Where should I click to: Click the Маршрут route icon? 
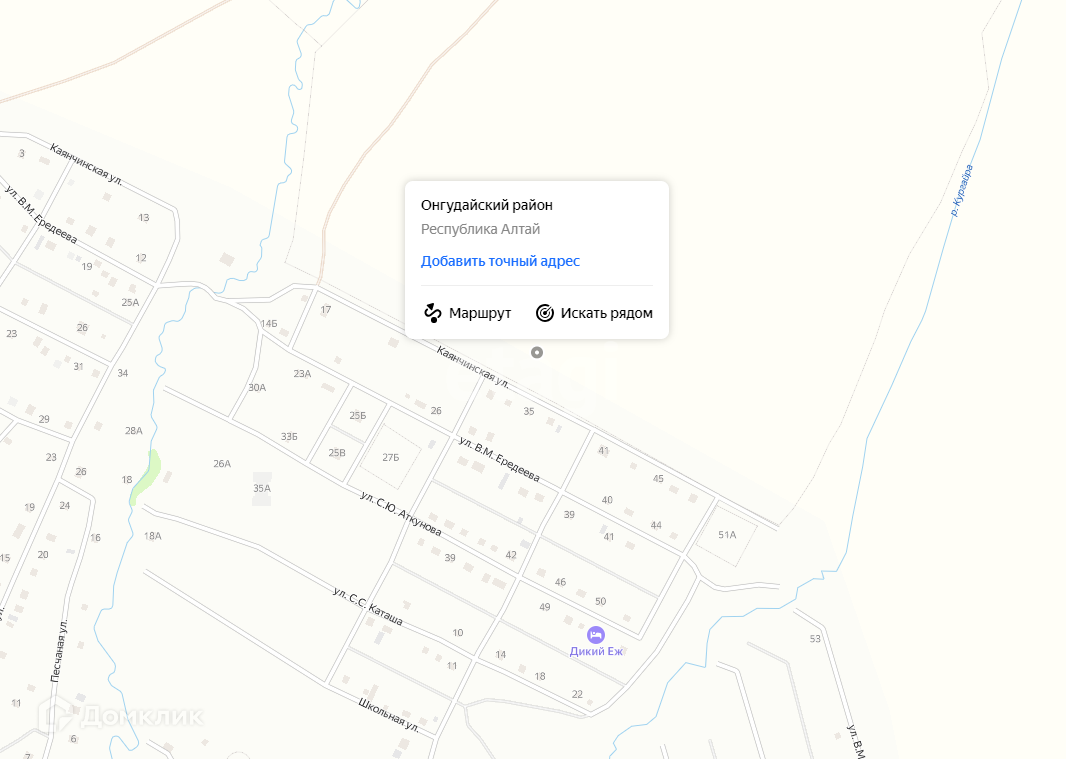433,313
